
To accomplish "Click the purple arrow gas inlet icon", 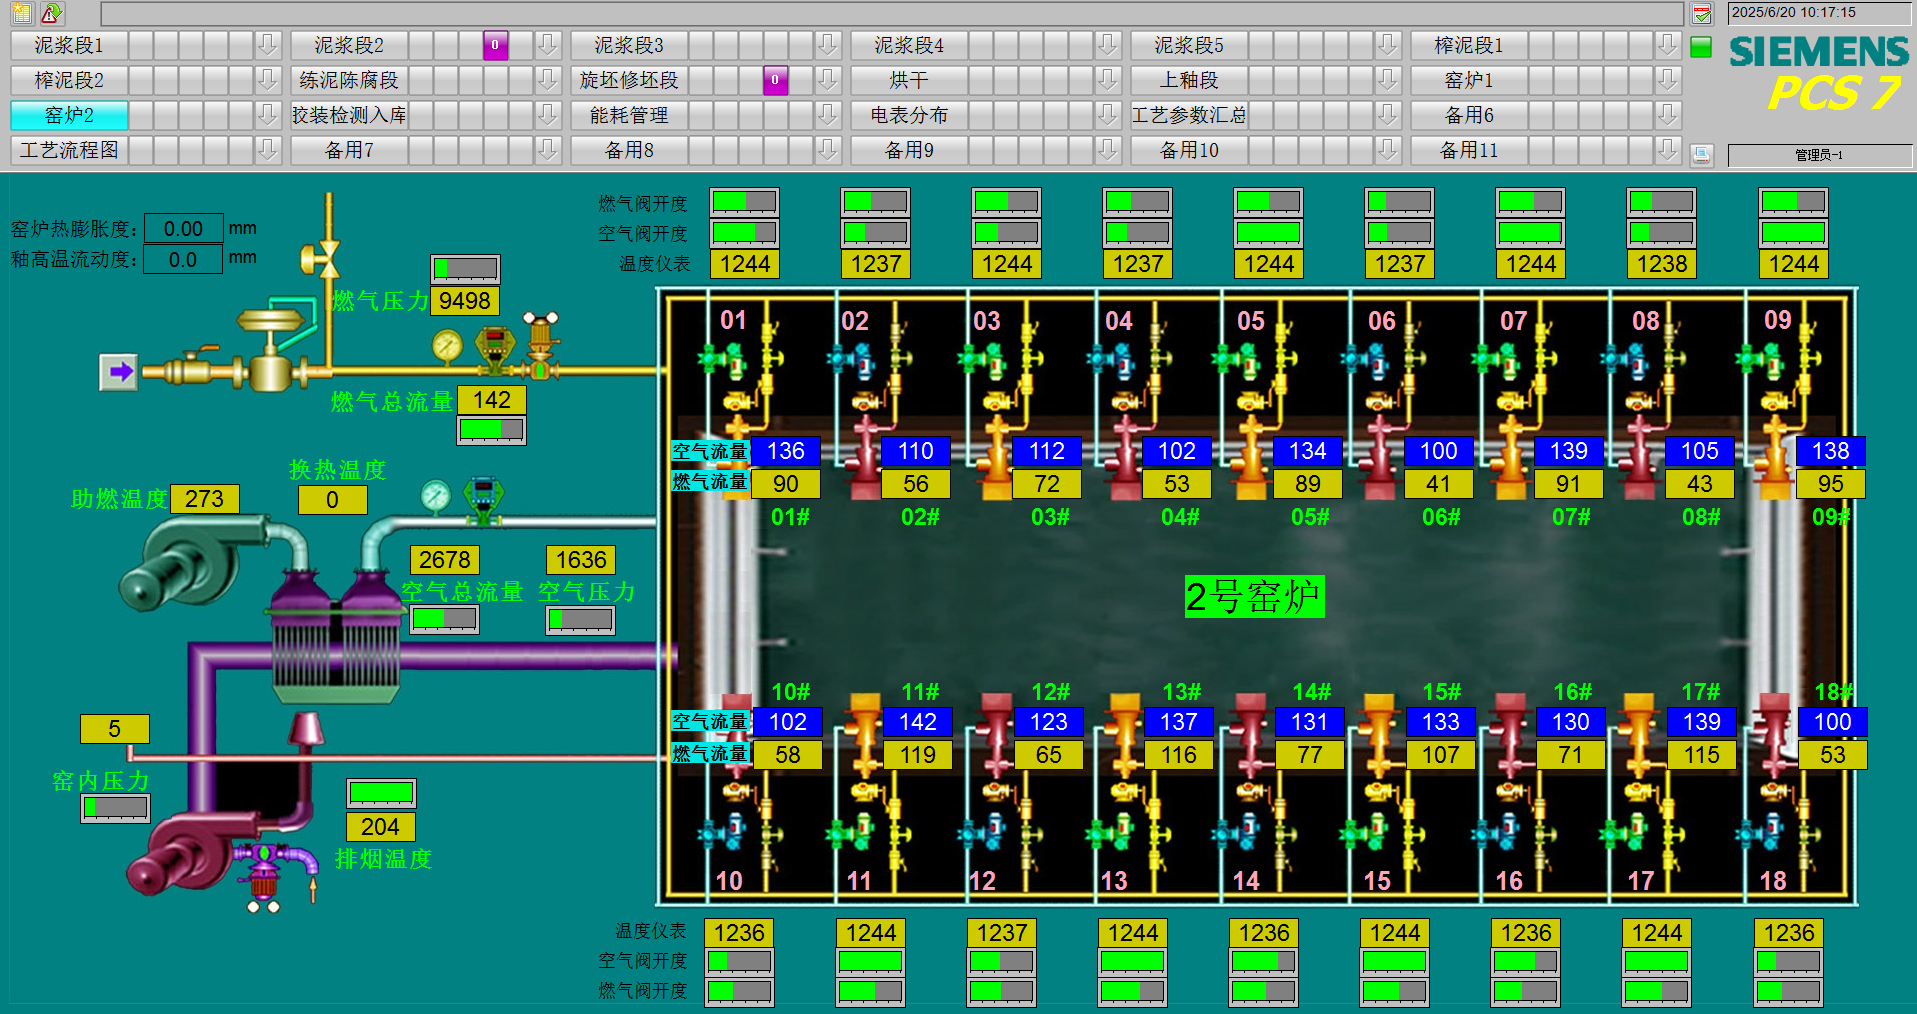I will (119, 372).
